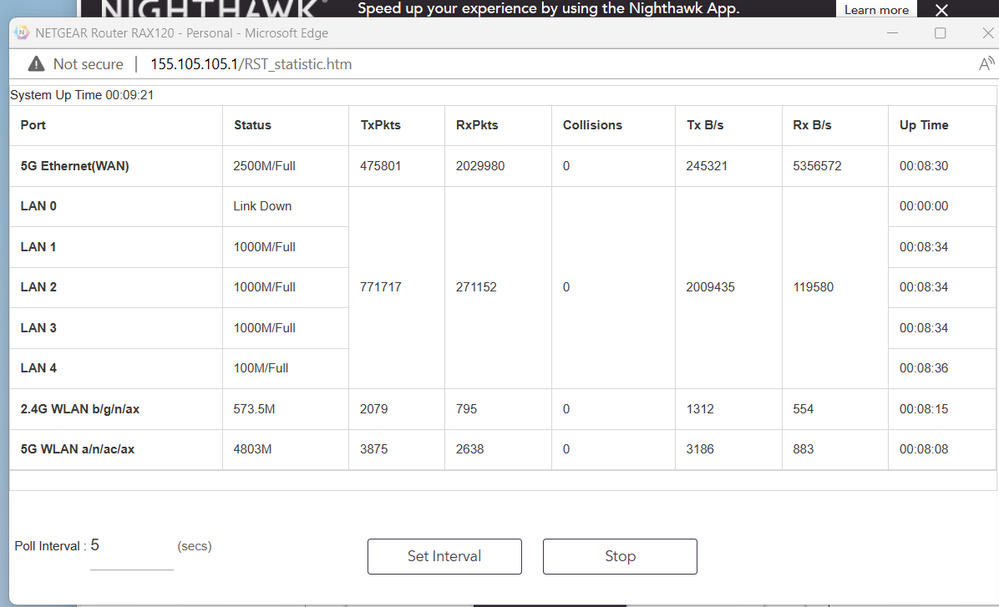This screenshot has height=607, width=999.
Task: Click the Port column header
Action: tap(33, 125)
